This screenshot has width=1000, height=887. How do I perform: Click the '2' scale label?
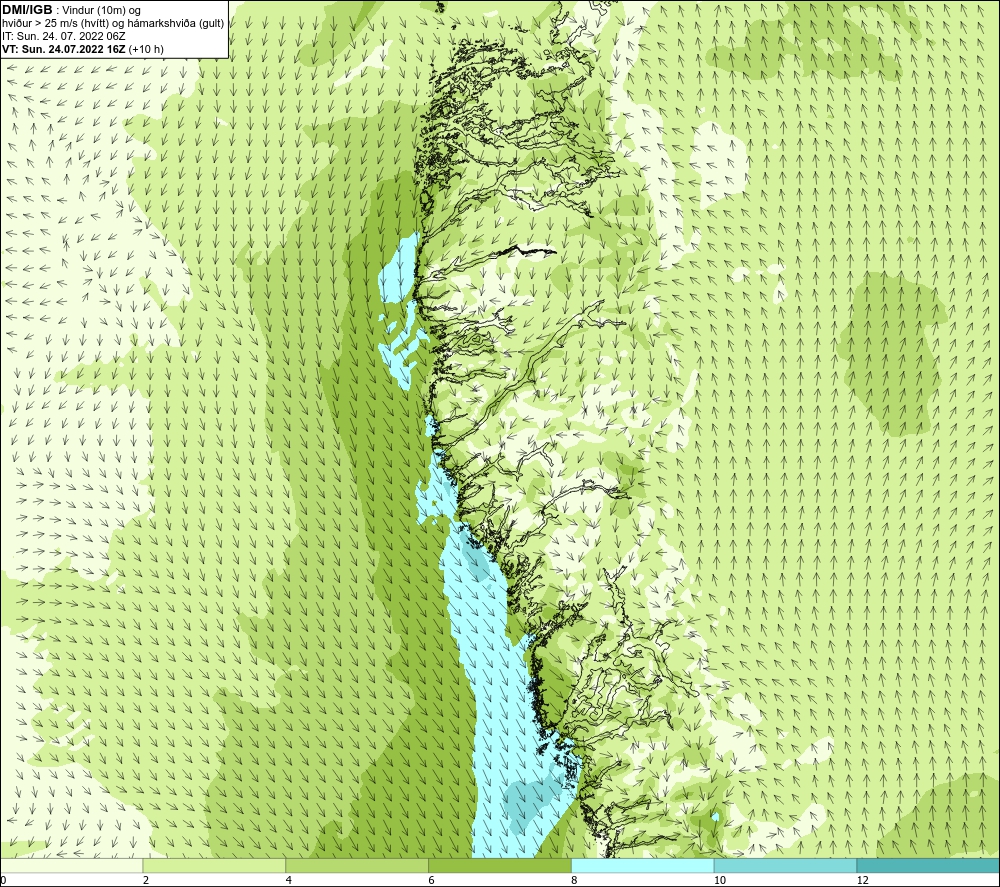pos(146,880)
